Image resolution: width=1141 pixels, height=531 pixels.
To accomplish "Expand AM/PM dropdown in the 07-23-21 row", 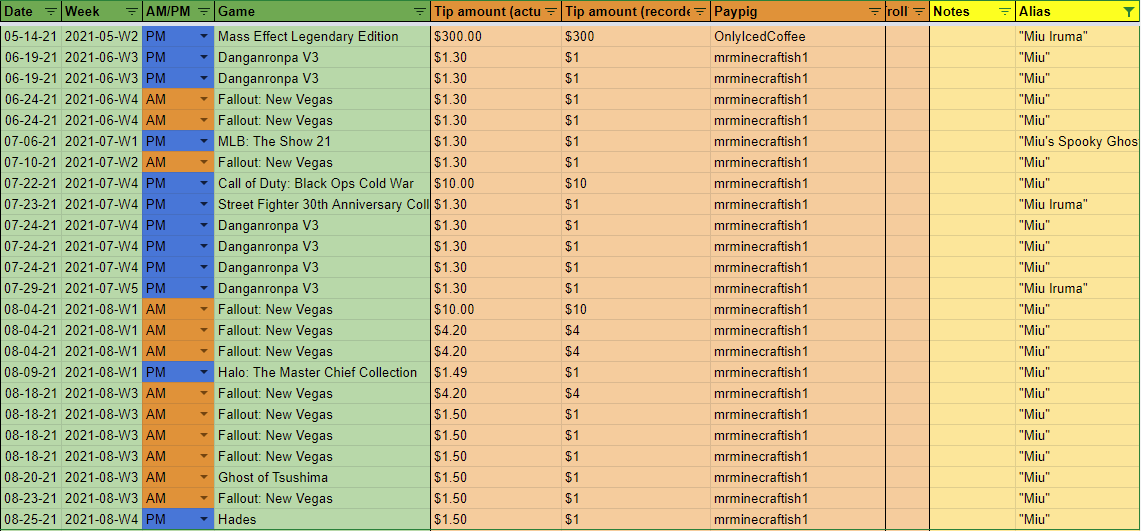I will 203,204.
